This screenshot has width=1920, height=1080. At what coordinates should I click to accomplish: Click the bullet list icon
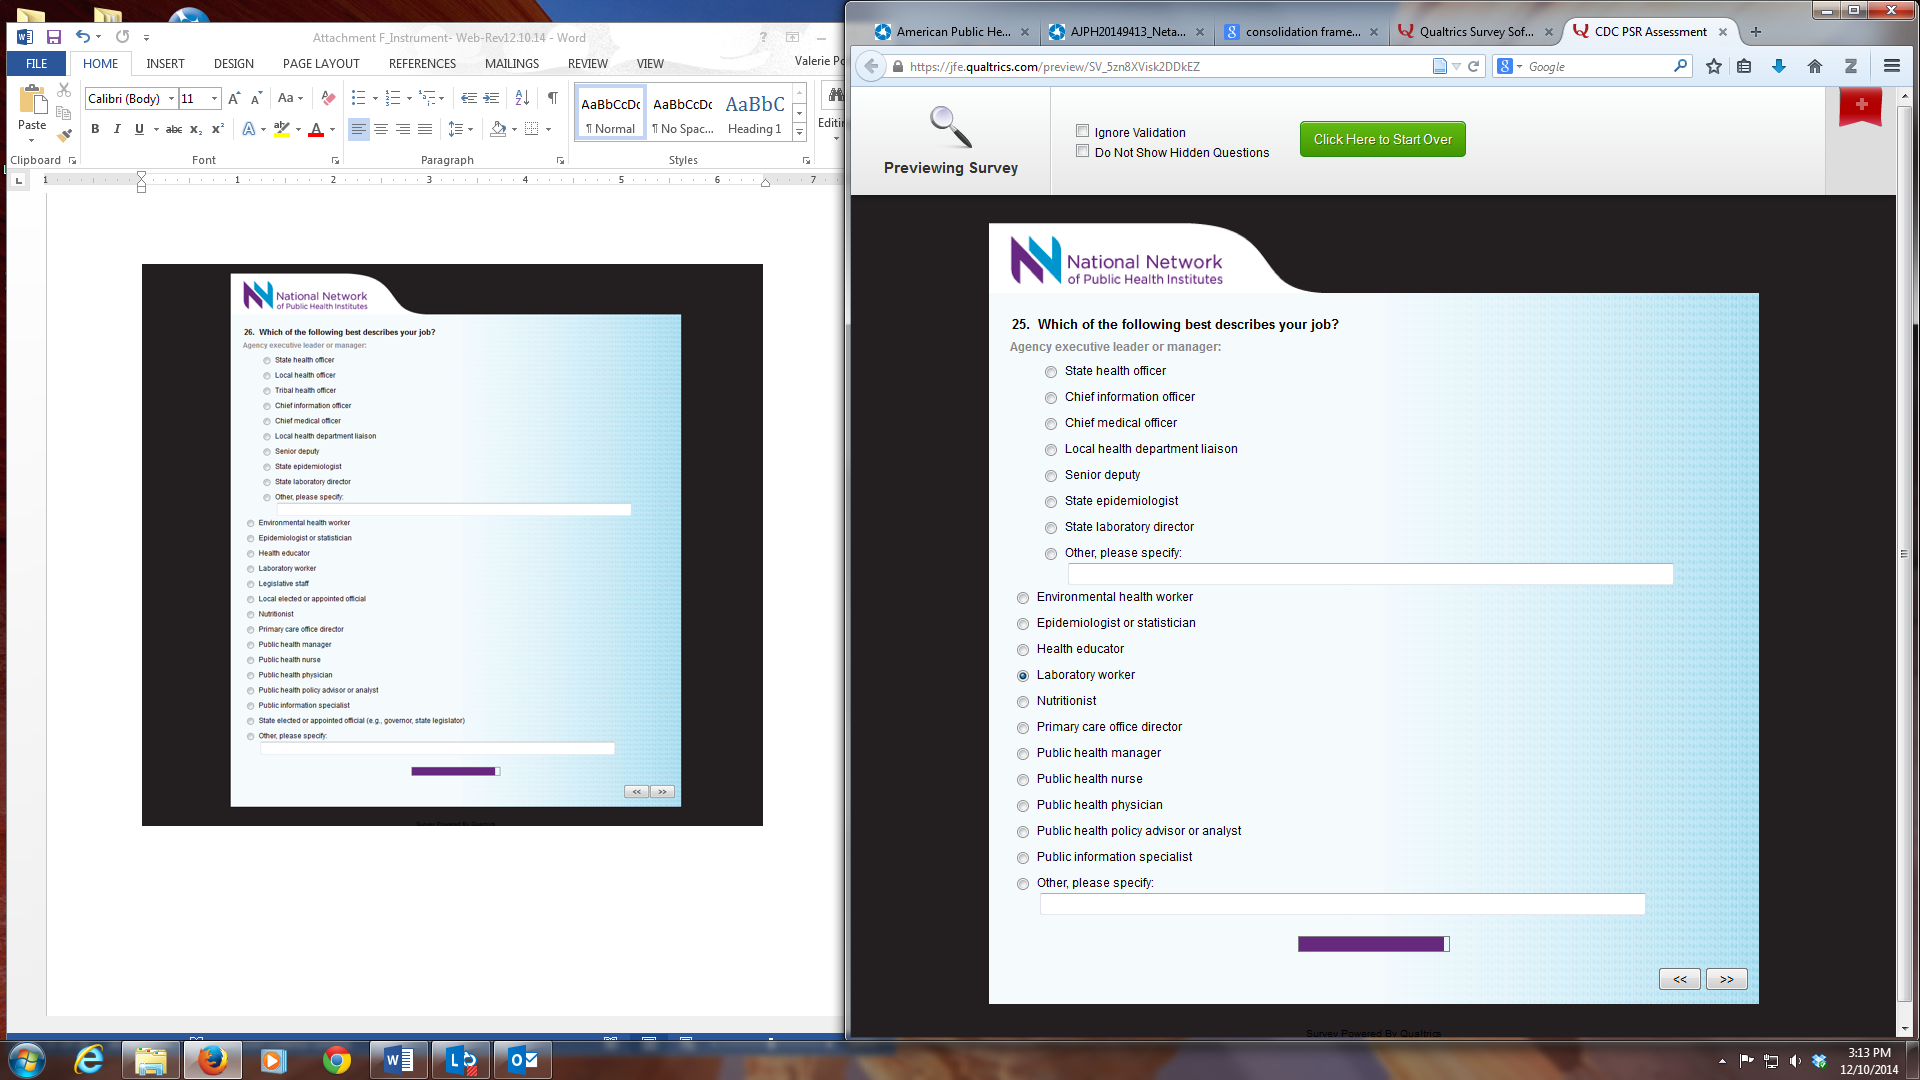pos(358,98)
